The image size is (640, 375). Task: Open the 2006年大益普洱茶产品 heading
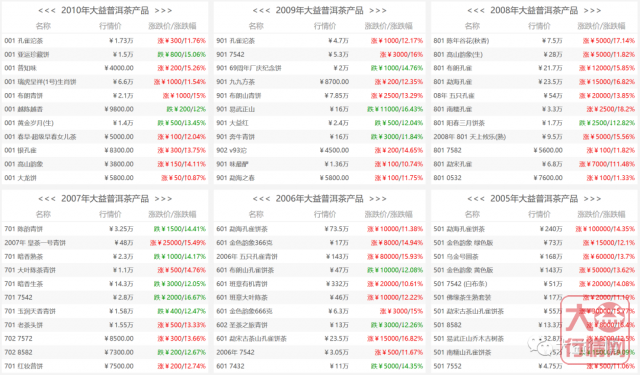click(x=319, y=199)
